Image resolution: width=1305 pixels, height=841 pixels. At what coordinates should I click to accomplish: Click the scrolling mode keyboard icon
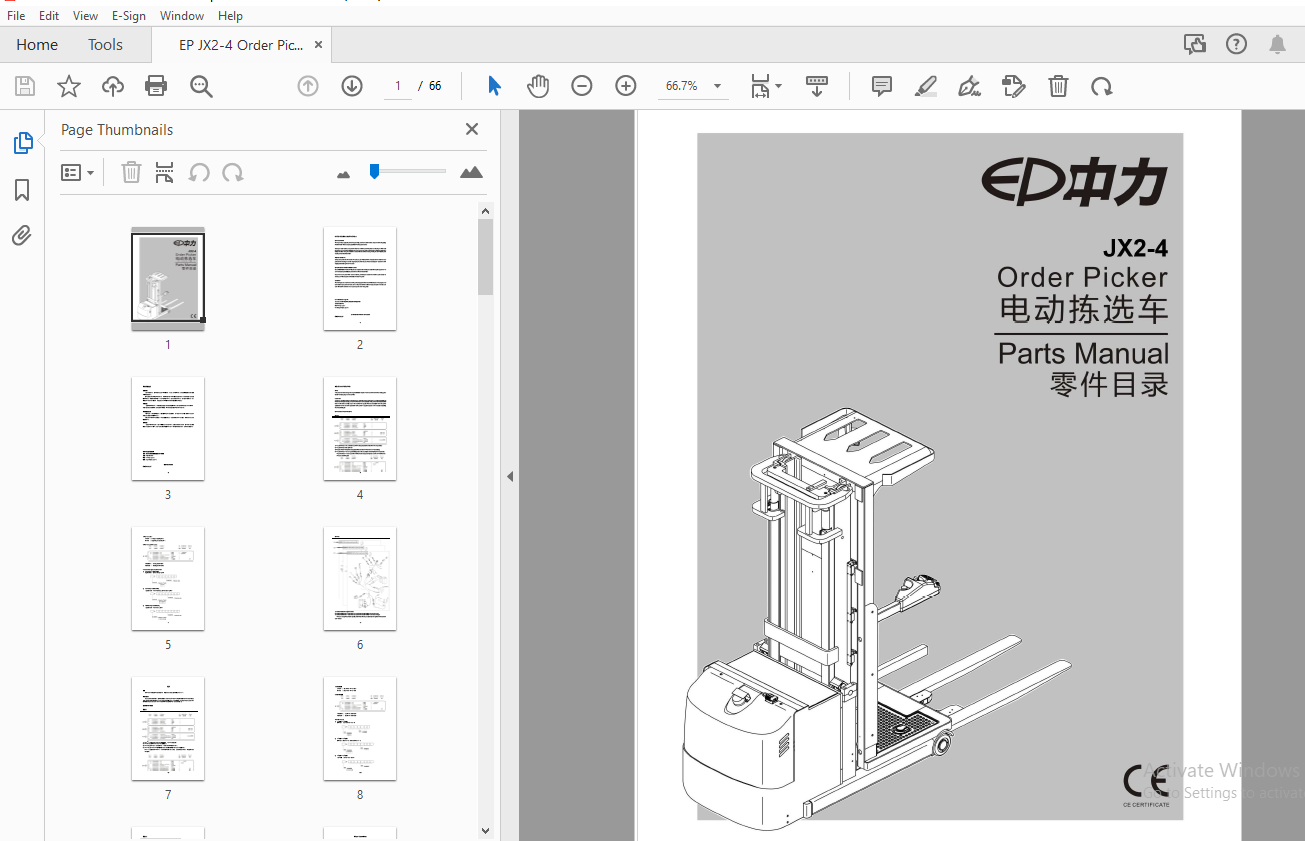(817, 86)
